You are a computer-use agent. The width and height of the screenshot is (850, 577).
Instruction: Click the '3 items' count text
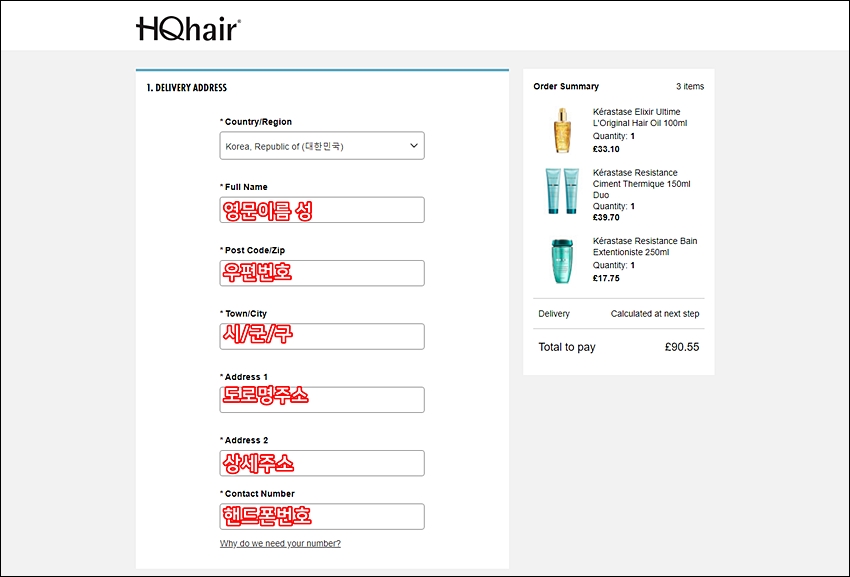690,86
